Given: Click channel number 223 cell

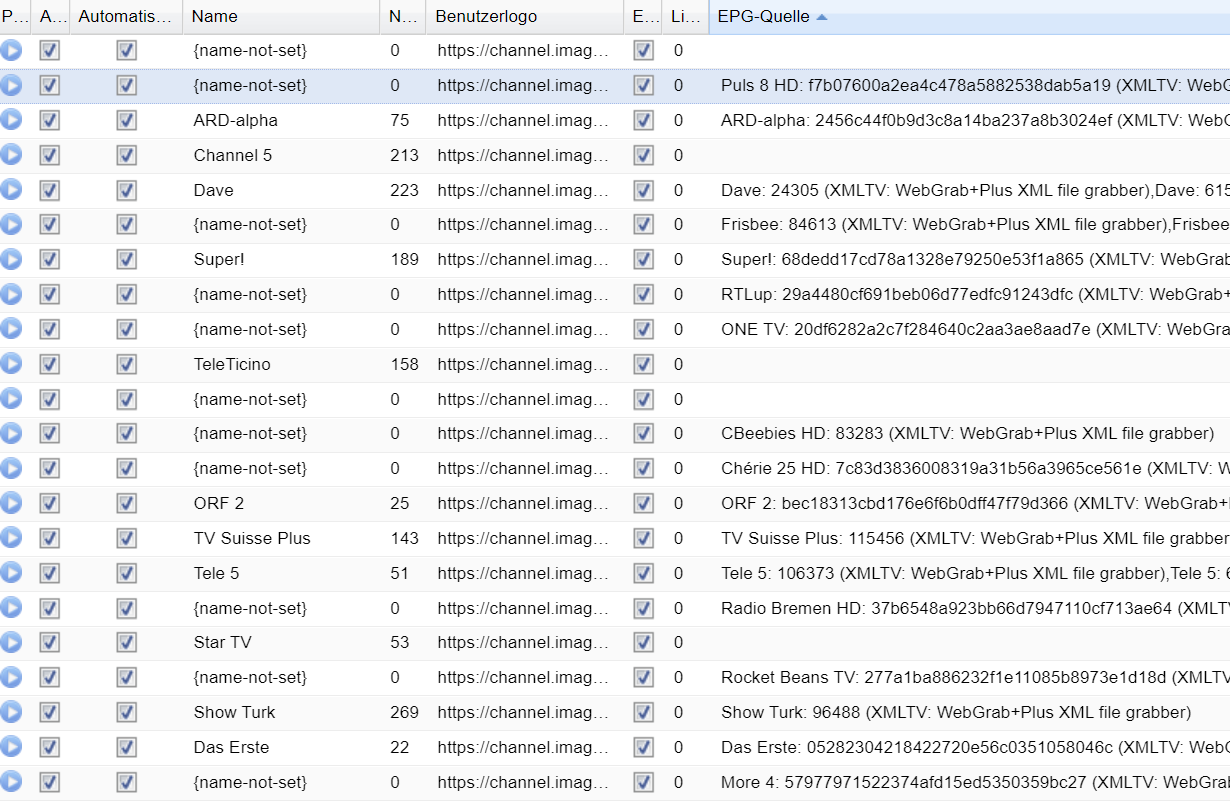Looking at the screenshot, I should 403,190.
